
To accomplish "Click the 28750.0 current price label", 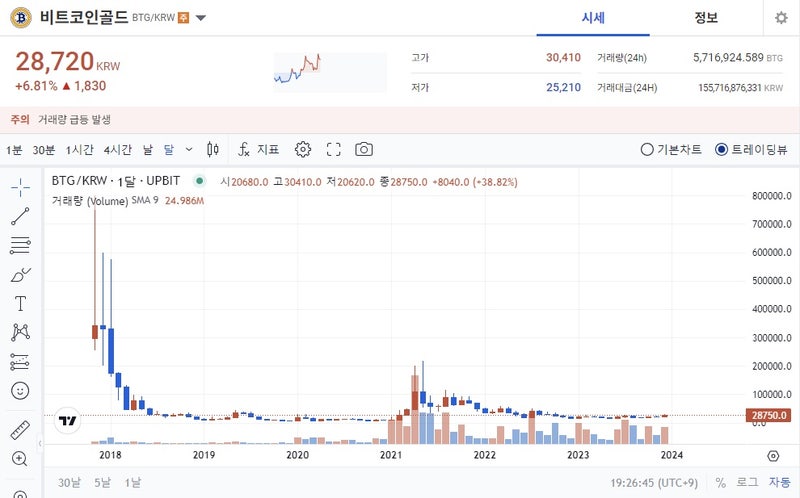I will tap(769, 415).
